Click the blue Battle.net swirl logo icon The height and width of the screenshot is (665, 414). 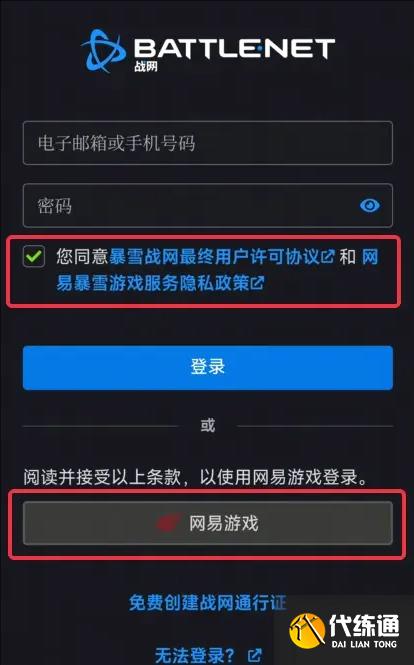(x=104, y=50)
